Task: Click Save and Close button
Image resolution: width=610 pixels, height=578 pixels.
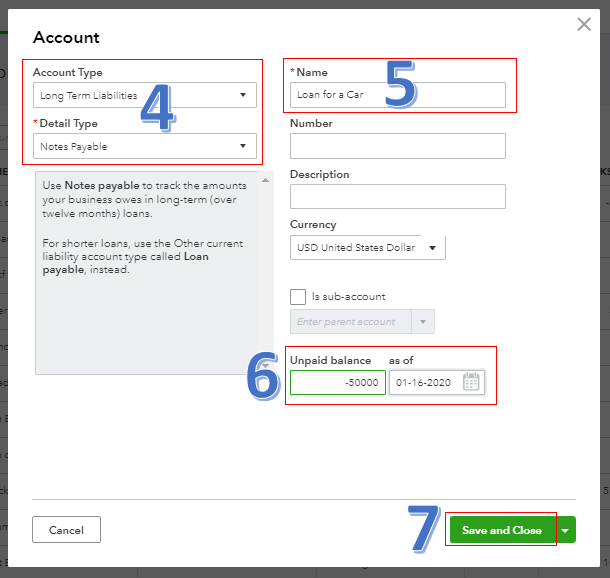Action: pos(502,529)
